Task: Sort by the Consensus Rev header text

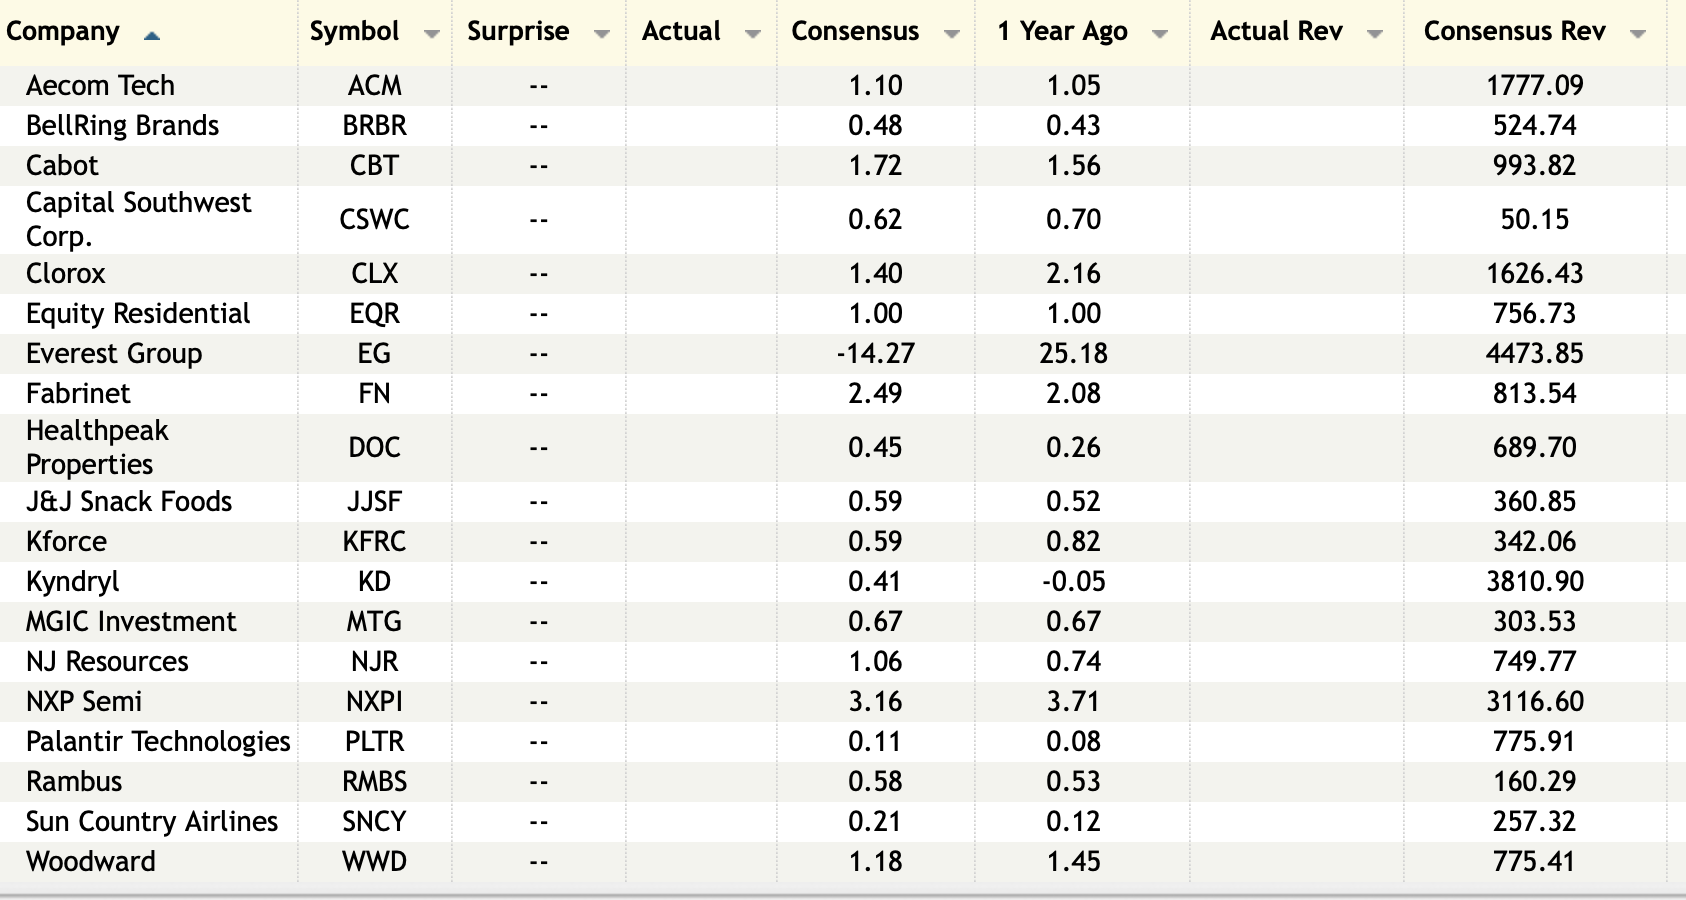Action: coord(1514,32)
